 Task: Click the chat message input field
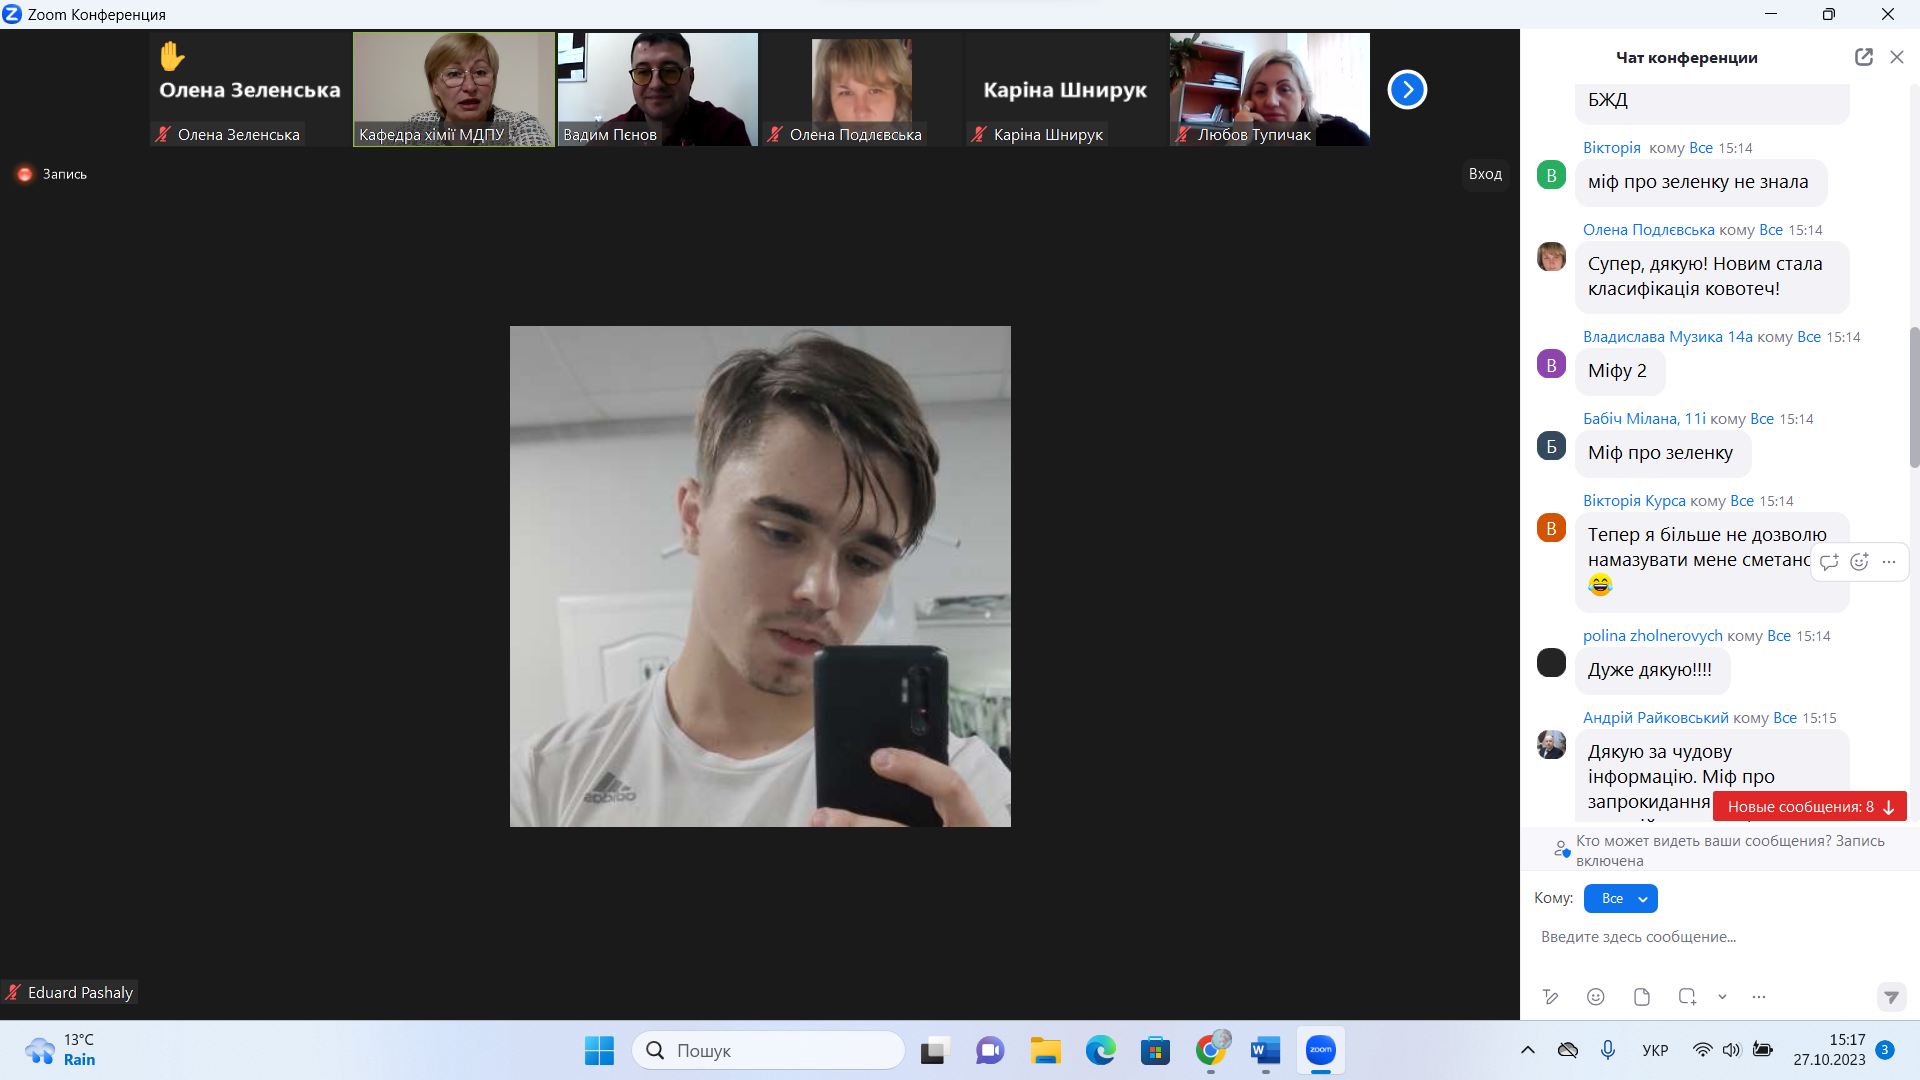(x=1700, y=937)
